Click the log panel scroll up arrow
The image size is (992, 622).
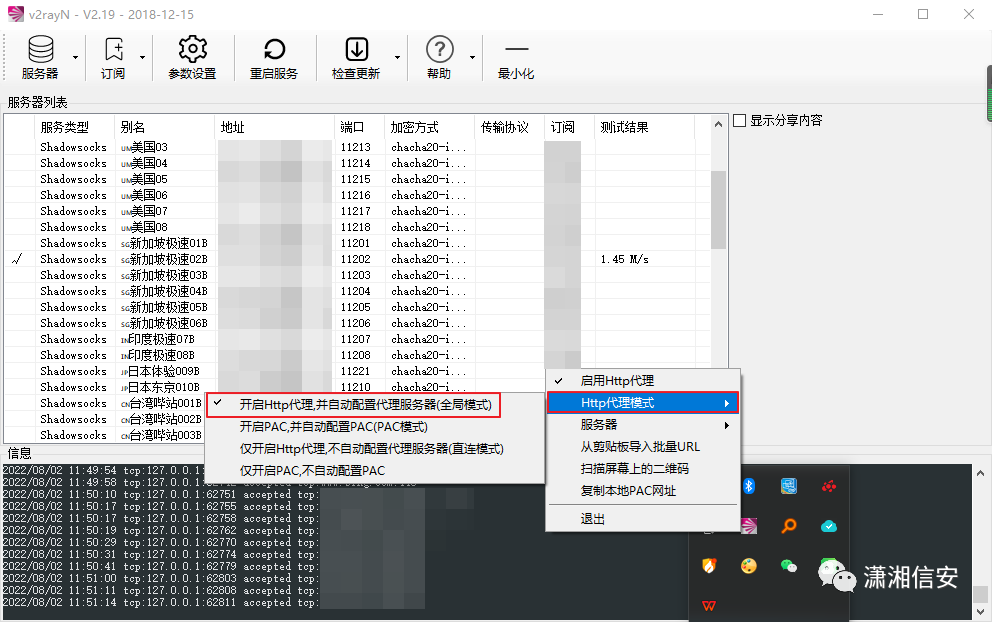coord(980,473)
